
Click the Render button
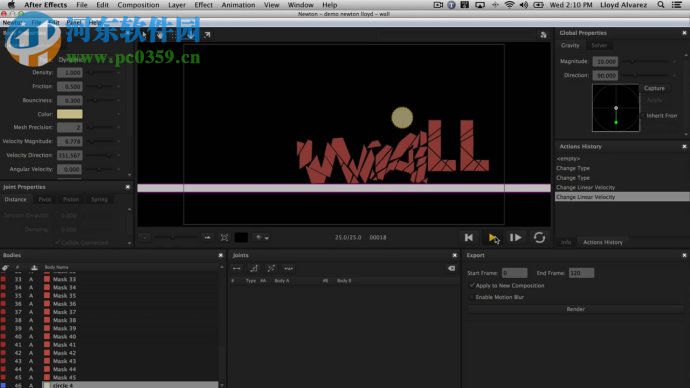[576, 309]
